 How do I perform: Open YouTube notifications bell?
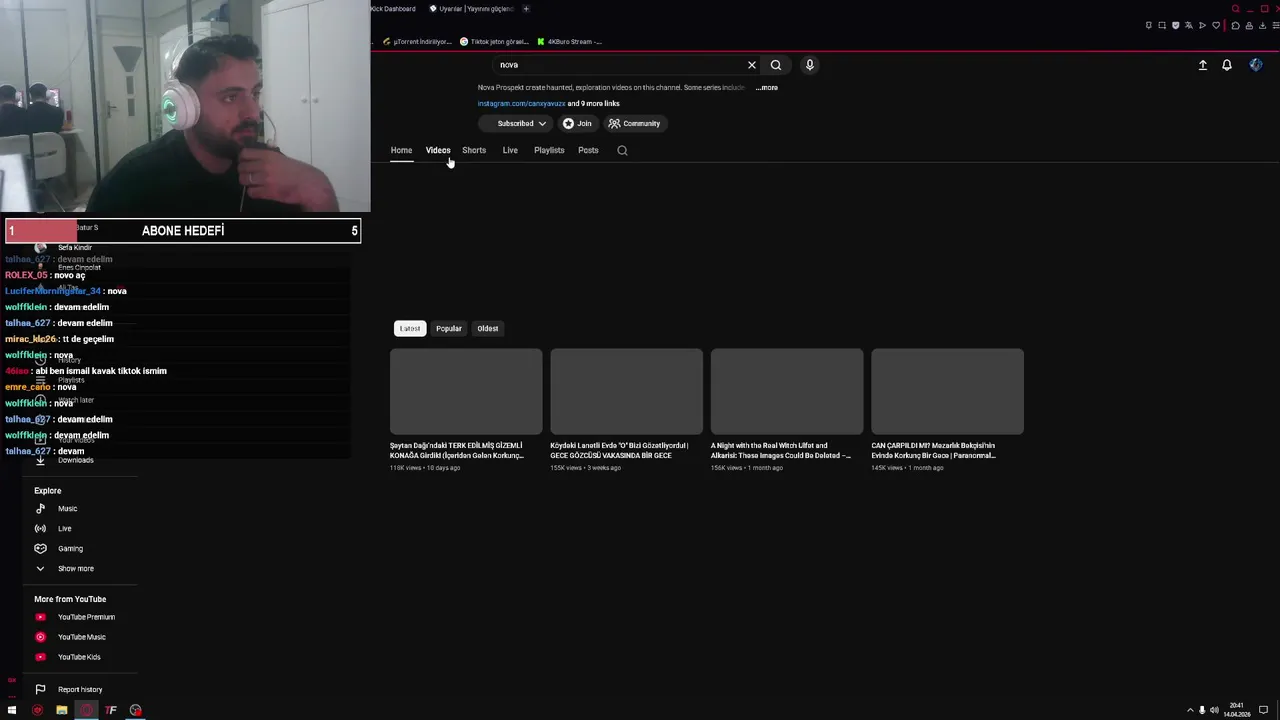click(1227, 65)
